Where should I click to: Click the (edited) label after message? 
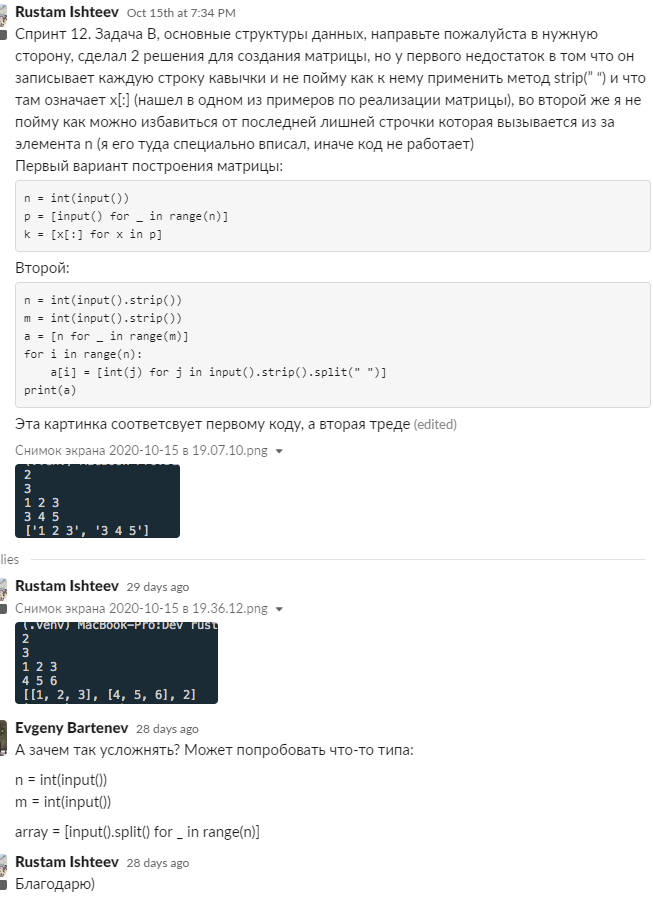435,425
